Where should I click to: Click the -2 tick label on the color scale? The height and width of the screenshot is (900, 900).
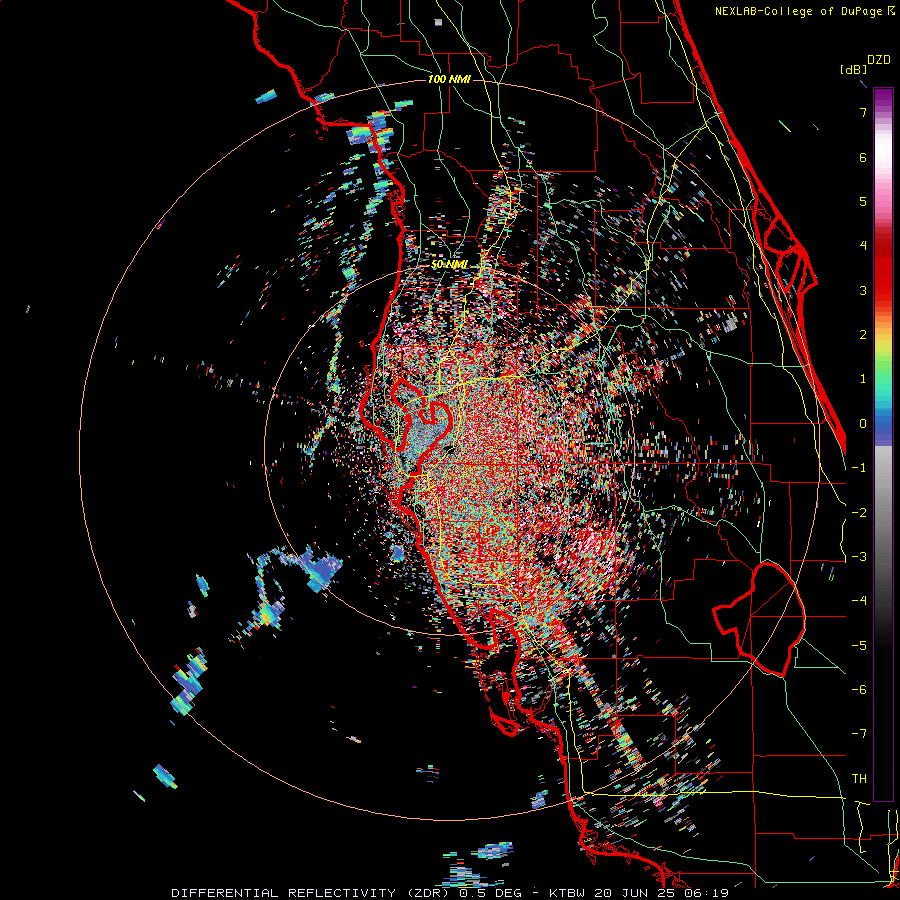point(859,512)
